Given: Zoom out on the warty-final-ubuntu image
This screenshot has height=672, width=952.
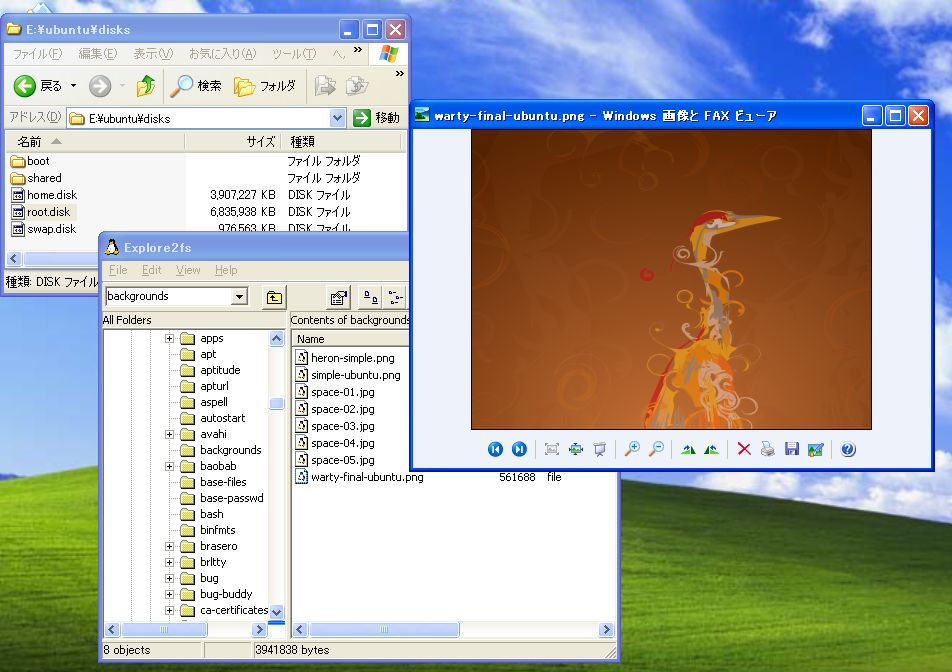Looking at the screenshot, I should coord(656,449).
